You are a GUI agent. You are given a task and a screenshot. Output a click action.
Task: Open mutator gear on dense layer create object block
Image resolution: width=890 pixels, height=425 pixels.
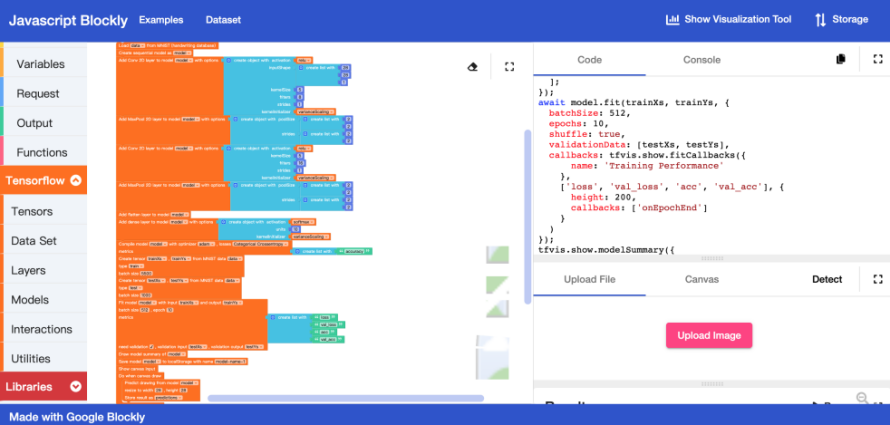(224, 222)
